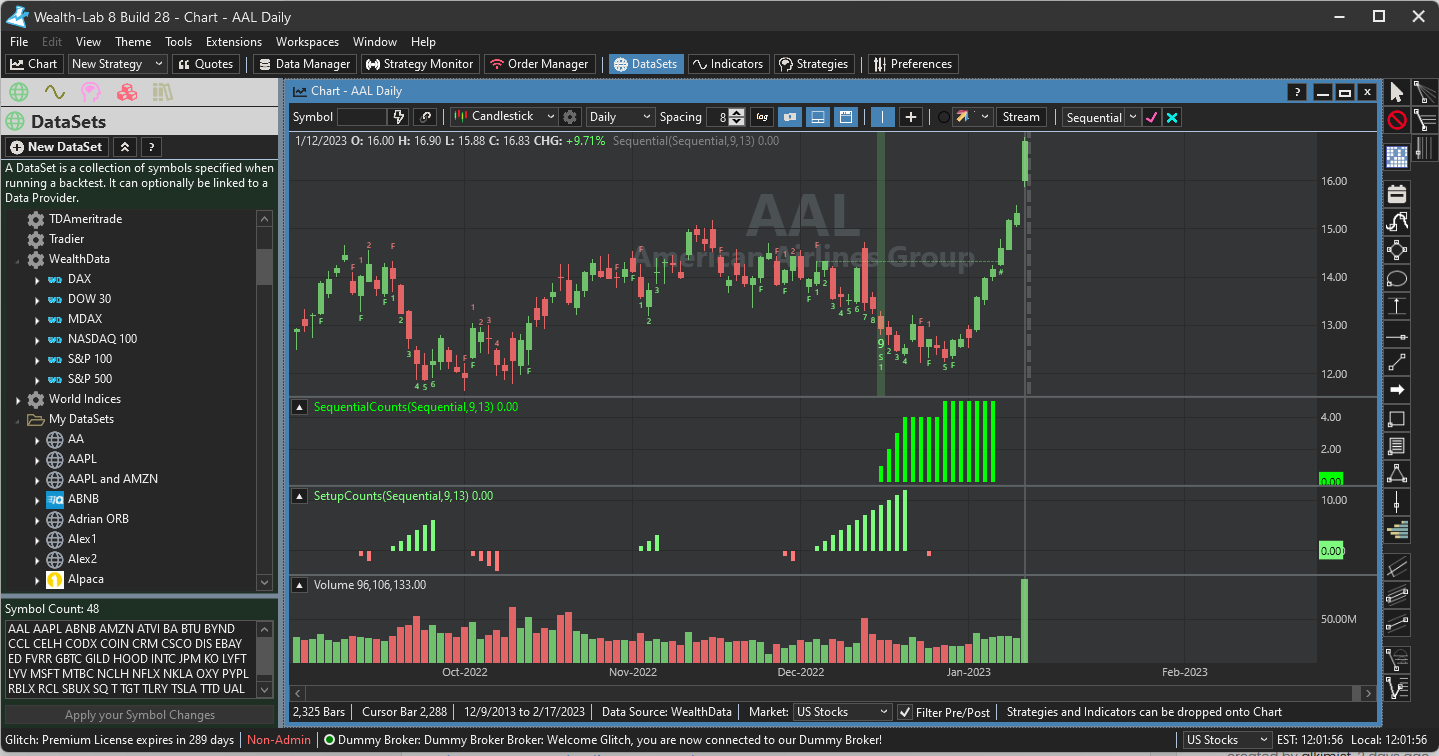Open the Workspaces menu

point(307,42)
